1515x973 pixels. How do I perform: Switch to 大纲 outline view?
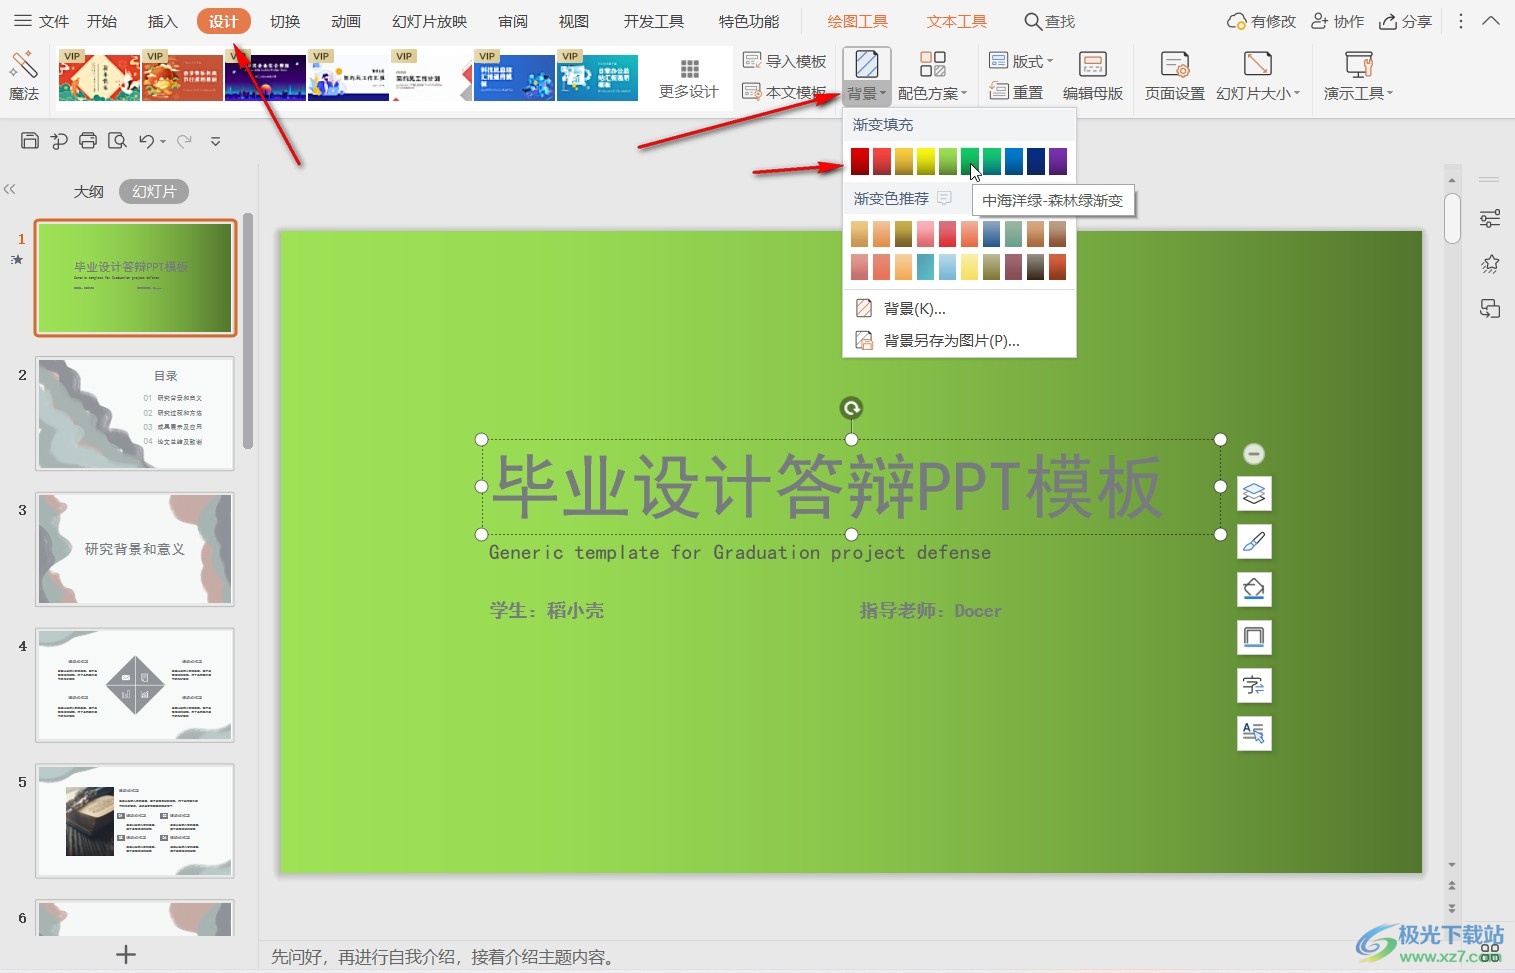point(89,191)
